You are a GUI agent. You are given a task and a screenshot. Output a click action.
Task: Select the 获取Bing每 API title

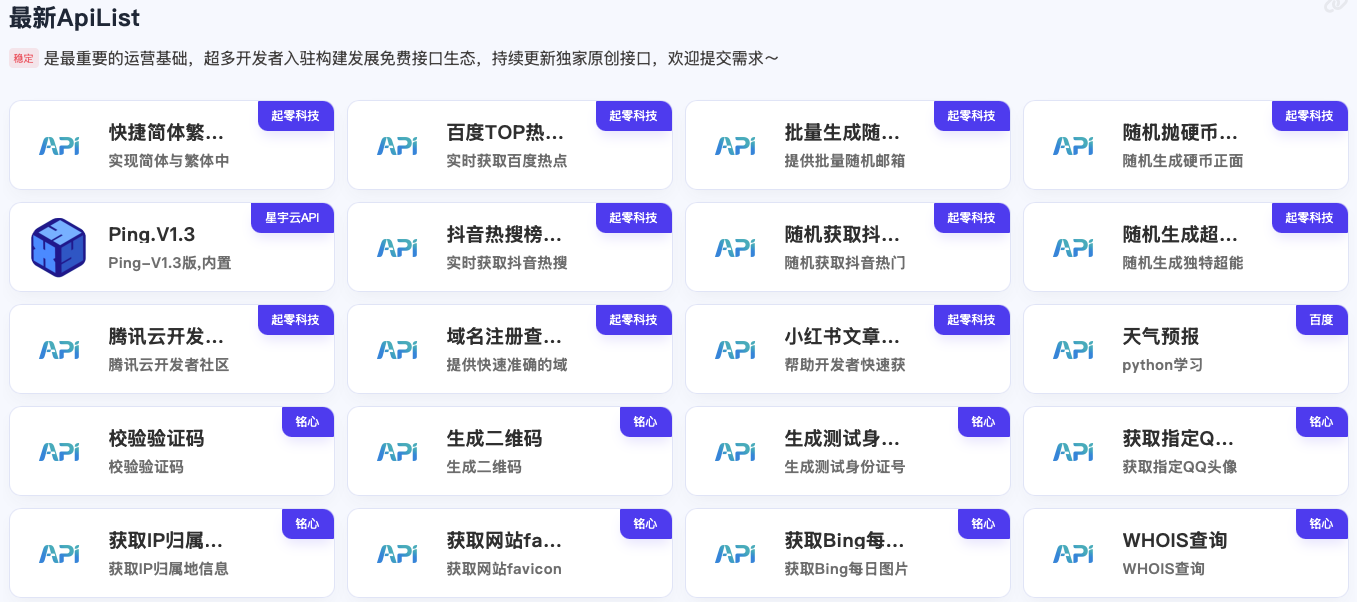pyautogui.click(x=844, y=541)
